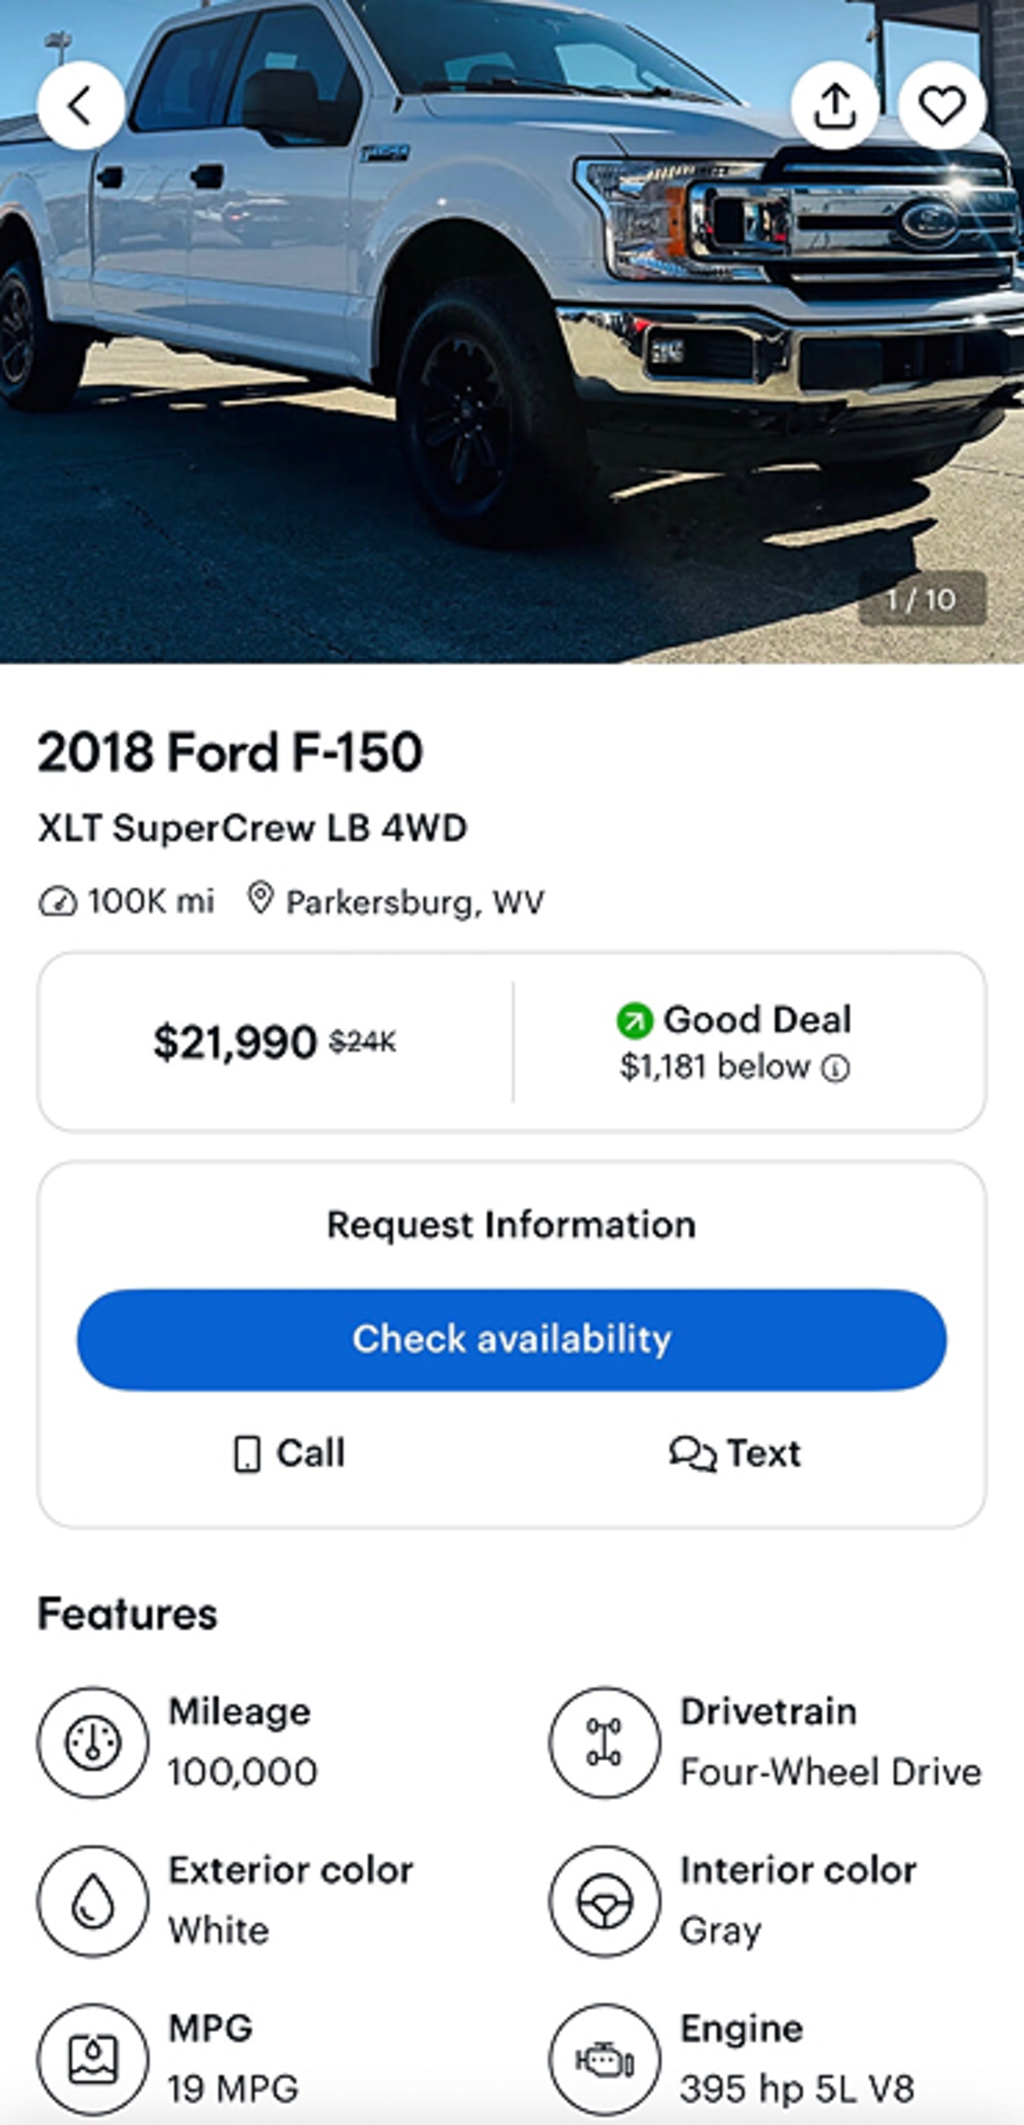Click the green Good Deal arrow icon
Screen dimensions: 1024x2125
[x=634, y=1020]
